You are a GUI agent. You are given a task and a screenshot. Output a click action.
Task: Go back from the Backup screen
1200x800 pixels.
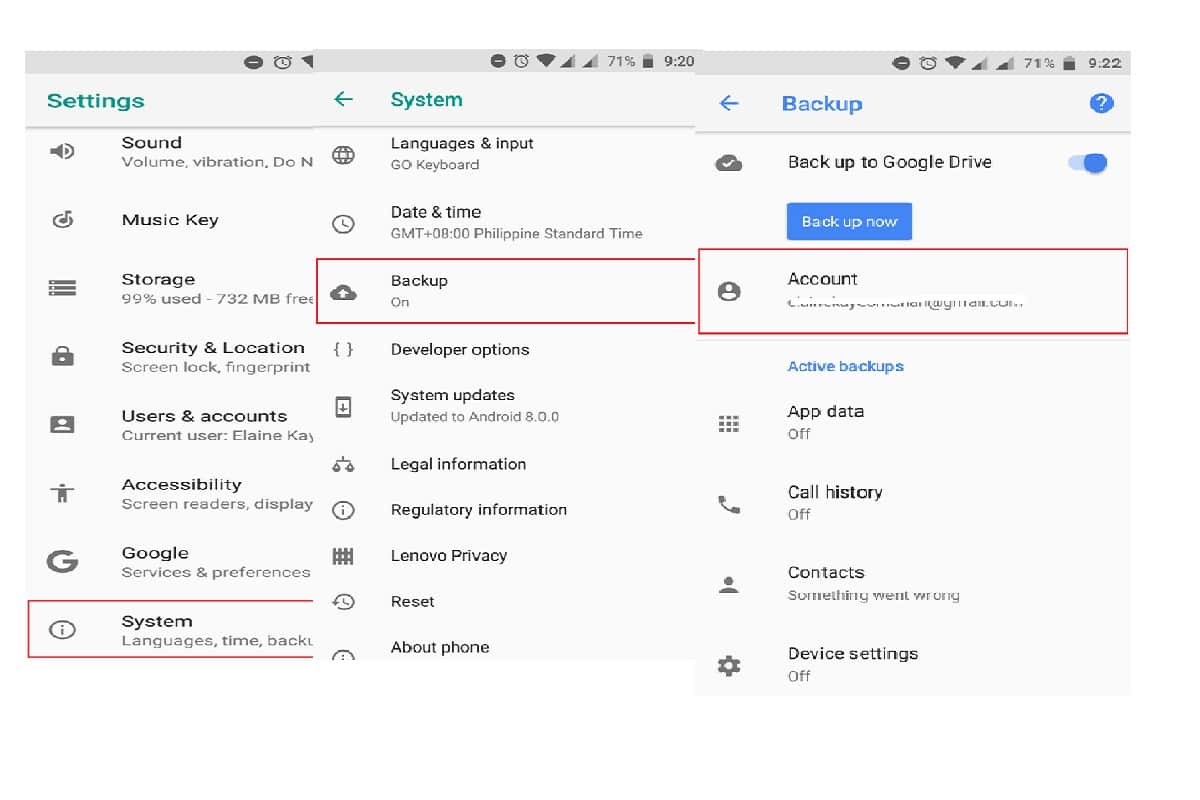click(x=729, y=103)
